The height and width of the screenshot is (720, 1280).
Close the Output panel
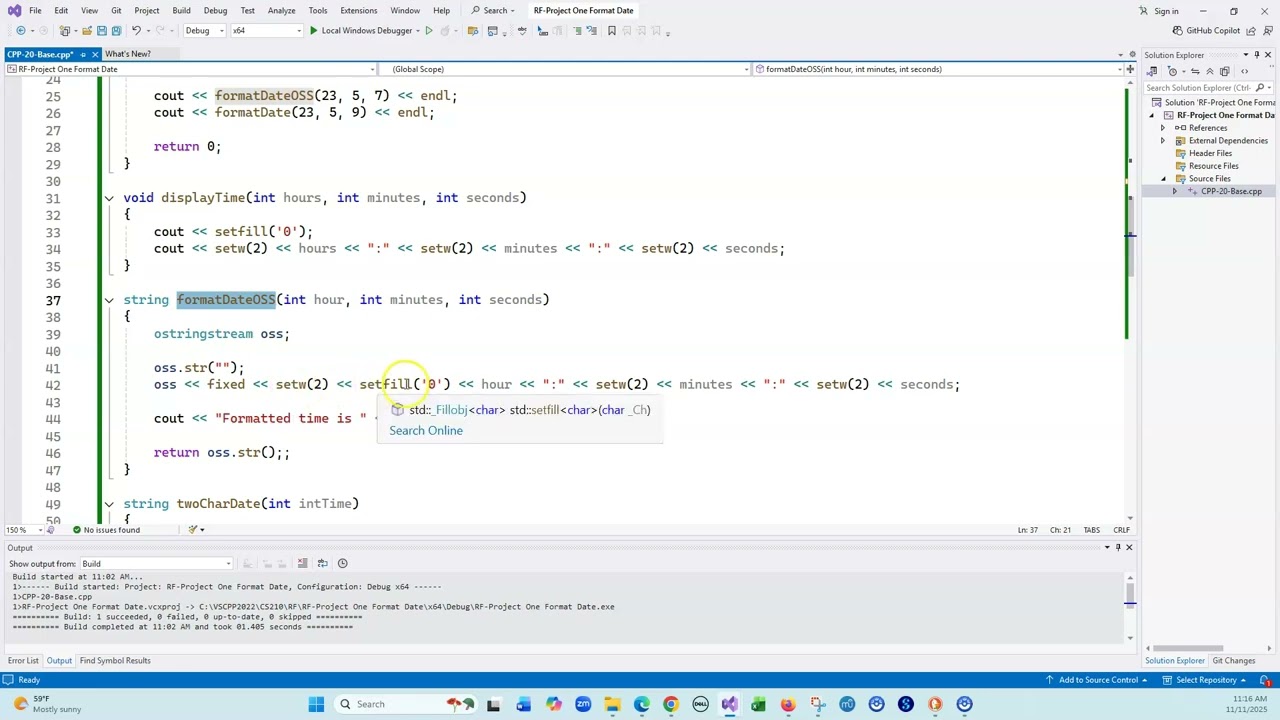pos(1129,547)
